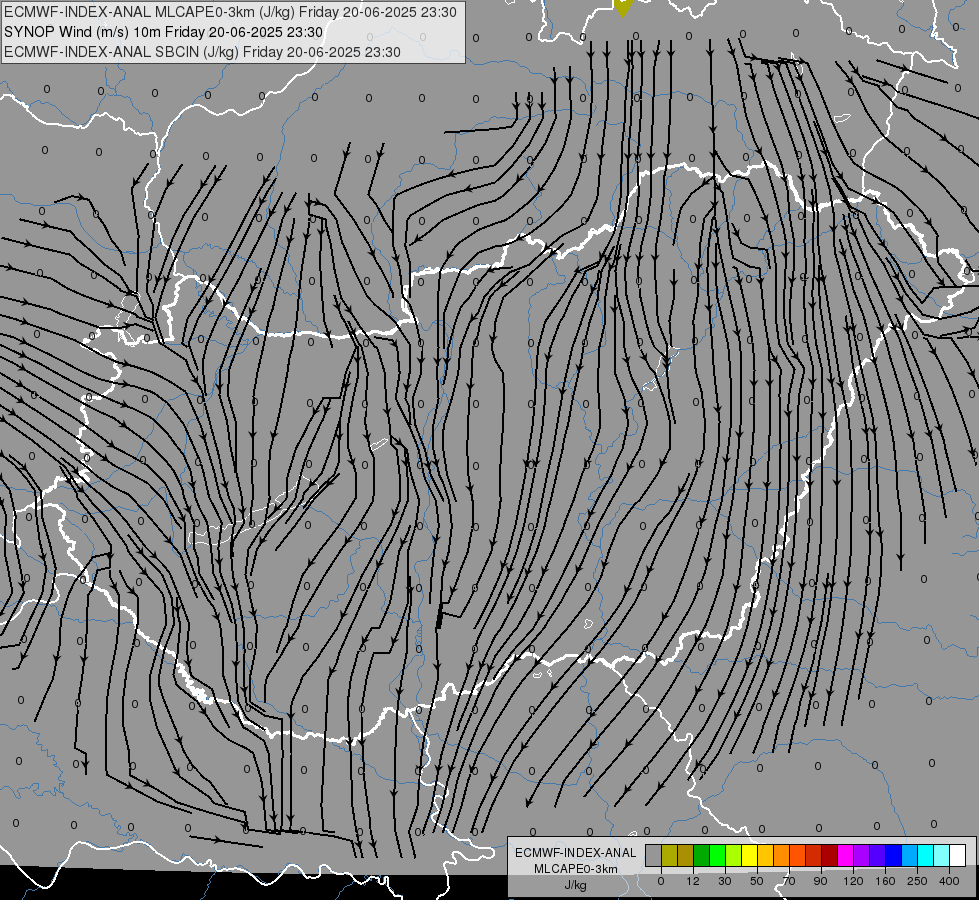The image size is (979, 900).
Task: Select the medium red legend swatch
Action: pyautogui.click(x=814, y=855)
